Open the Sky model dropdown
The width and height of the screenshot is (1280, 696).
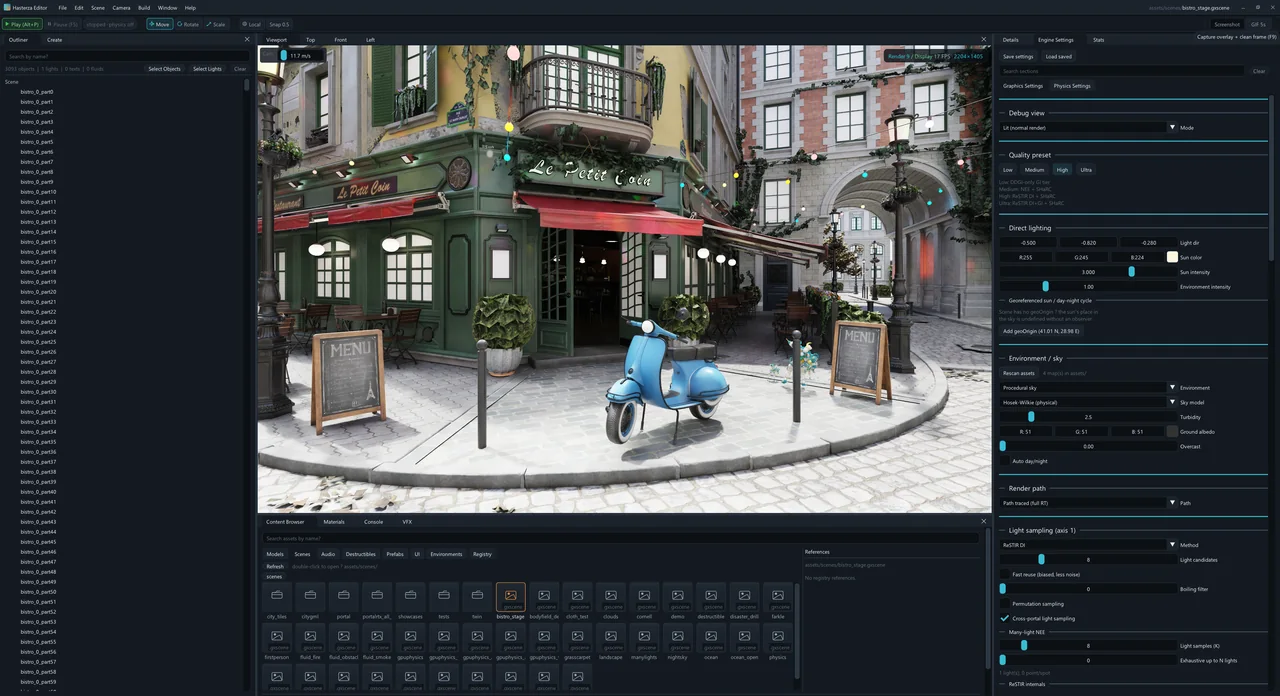pyautogui.click(x=1088, y=402)
